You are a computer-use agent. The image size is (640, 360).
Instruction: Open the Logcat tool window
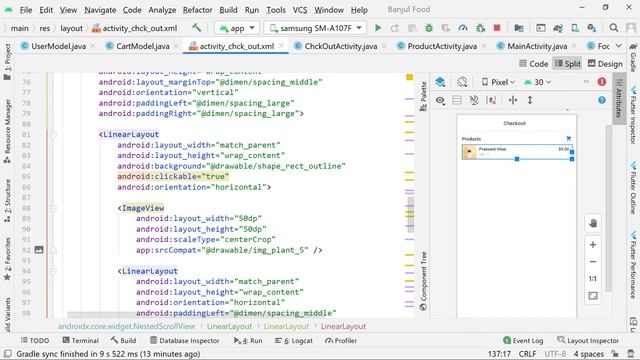point(293,340)
